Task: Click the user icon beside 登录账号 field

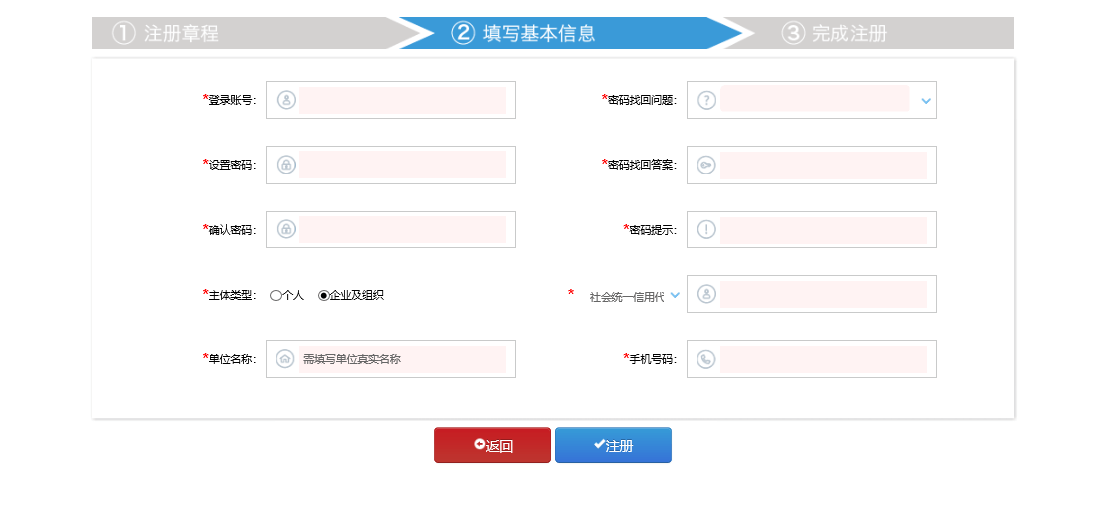Action: (x=286, y=100)
